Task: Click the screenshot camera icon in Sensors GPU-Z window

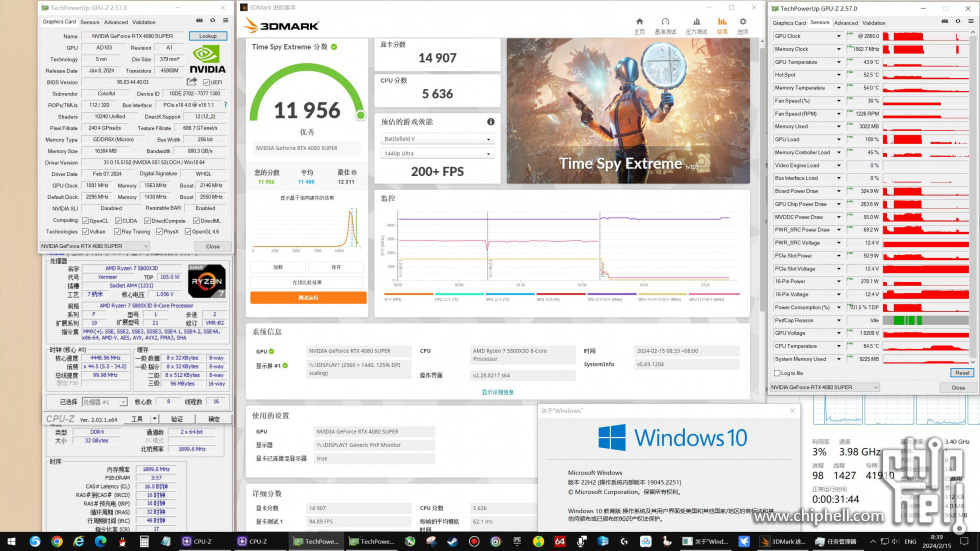Action: pos(944,22)
